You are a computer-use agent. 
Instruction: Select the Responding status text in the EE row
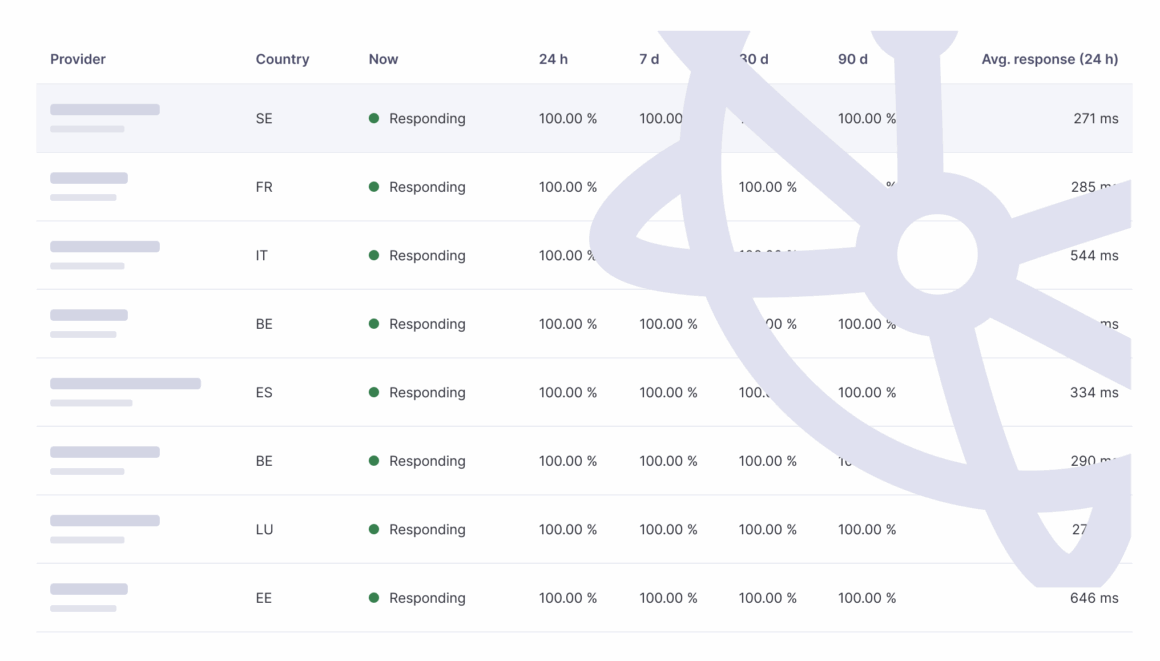[427, 598]
